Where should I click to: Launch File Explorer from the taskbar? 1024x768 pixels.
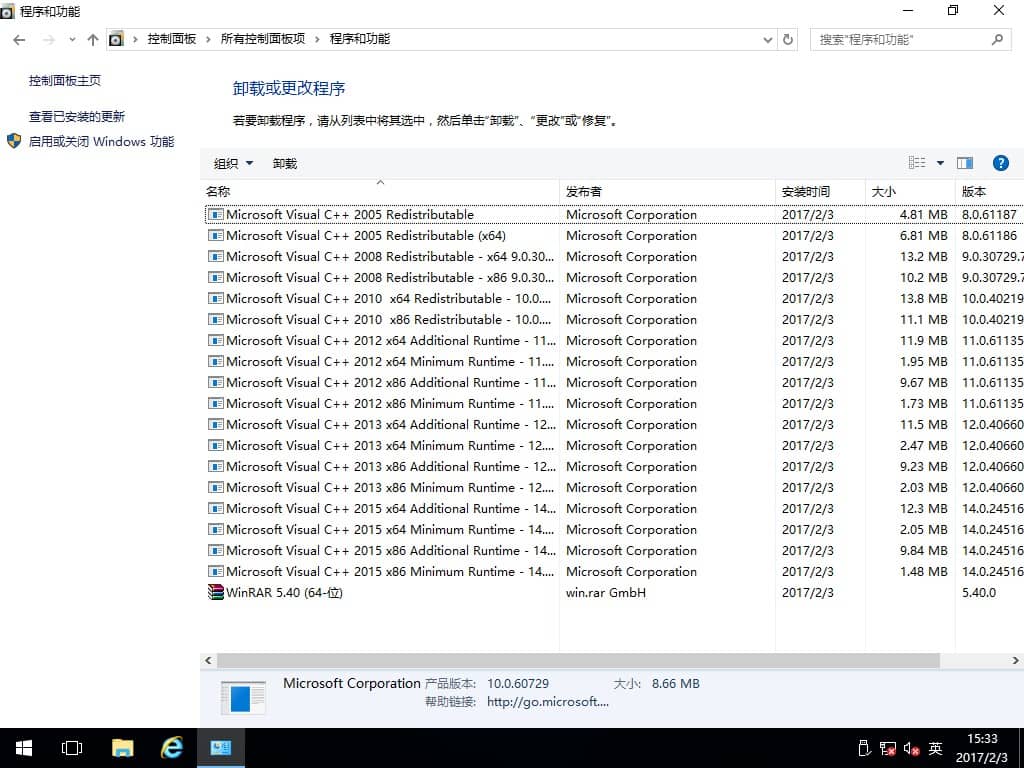(122, 748)
